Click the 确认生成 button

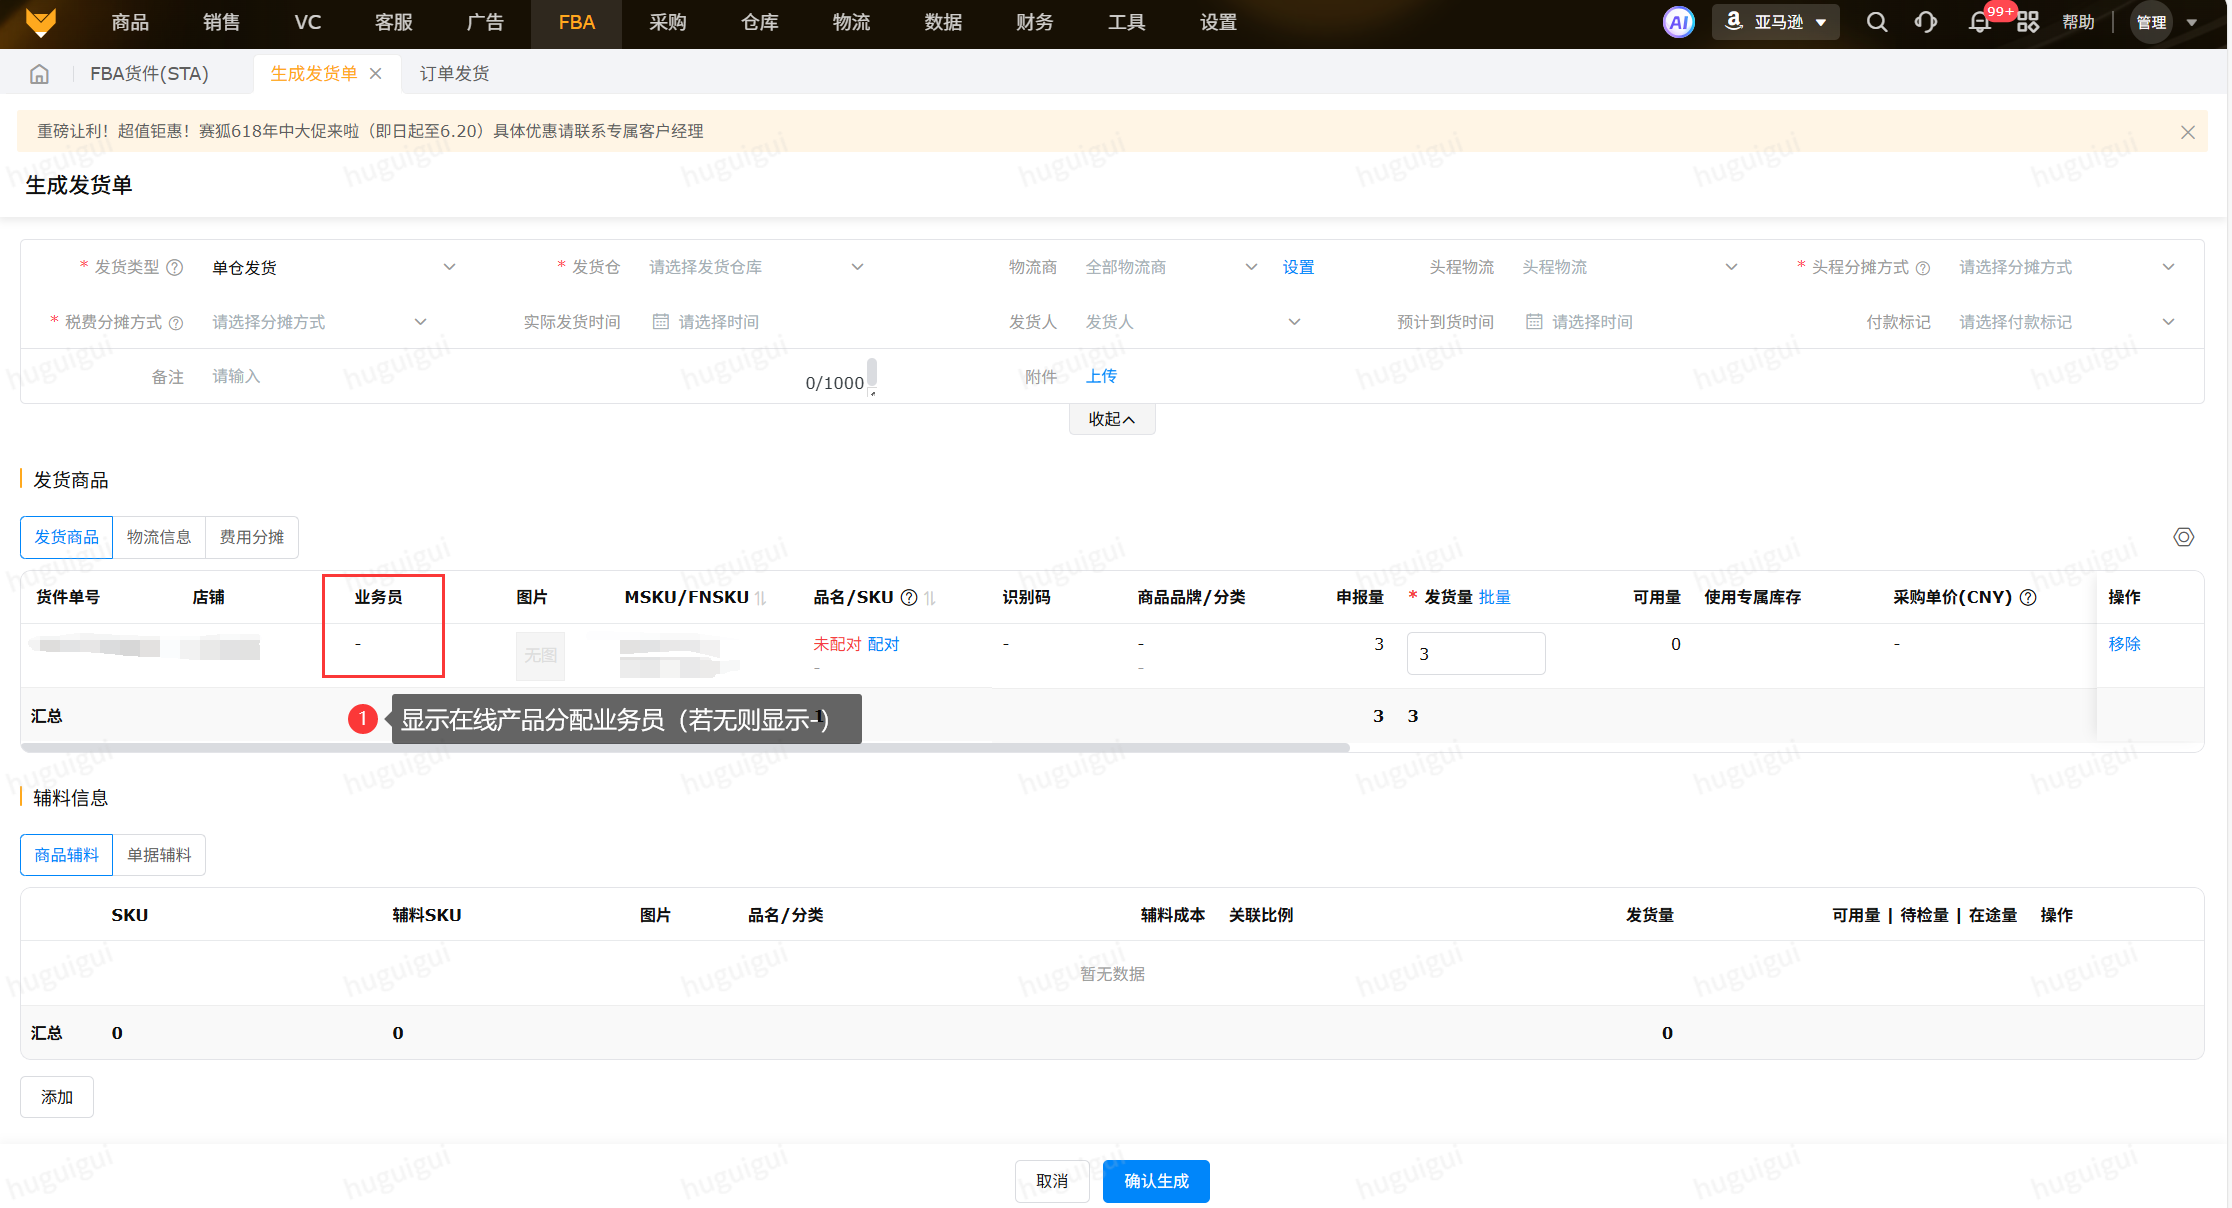[x=1156, y=1181]
